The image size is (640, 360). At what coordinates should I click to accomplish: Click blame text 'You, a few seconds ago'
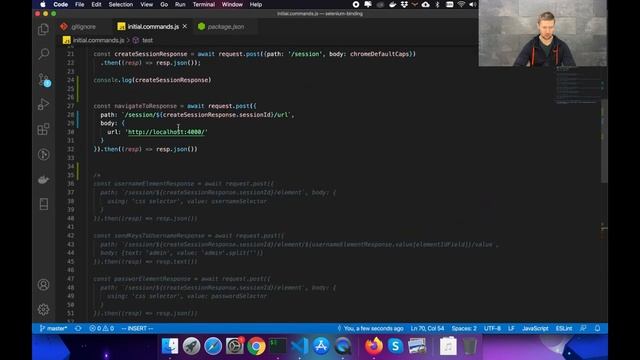(370, 328)
